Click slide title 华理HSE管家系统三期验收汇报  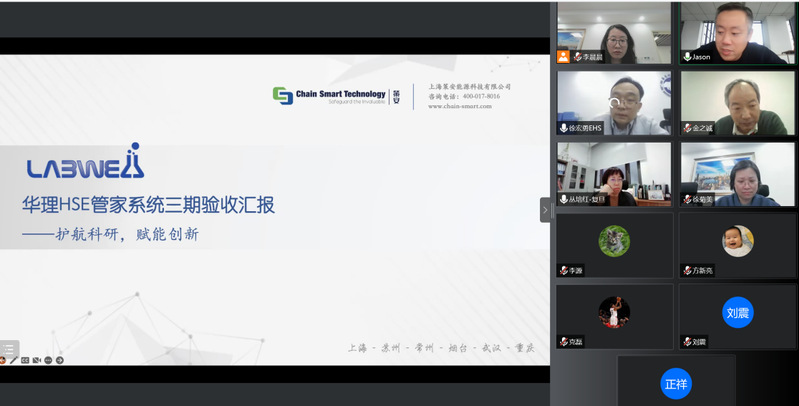tap(148, 205)
